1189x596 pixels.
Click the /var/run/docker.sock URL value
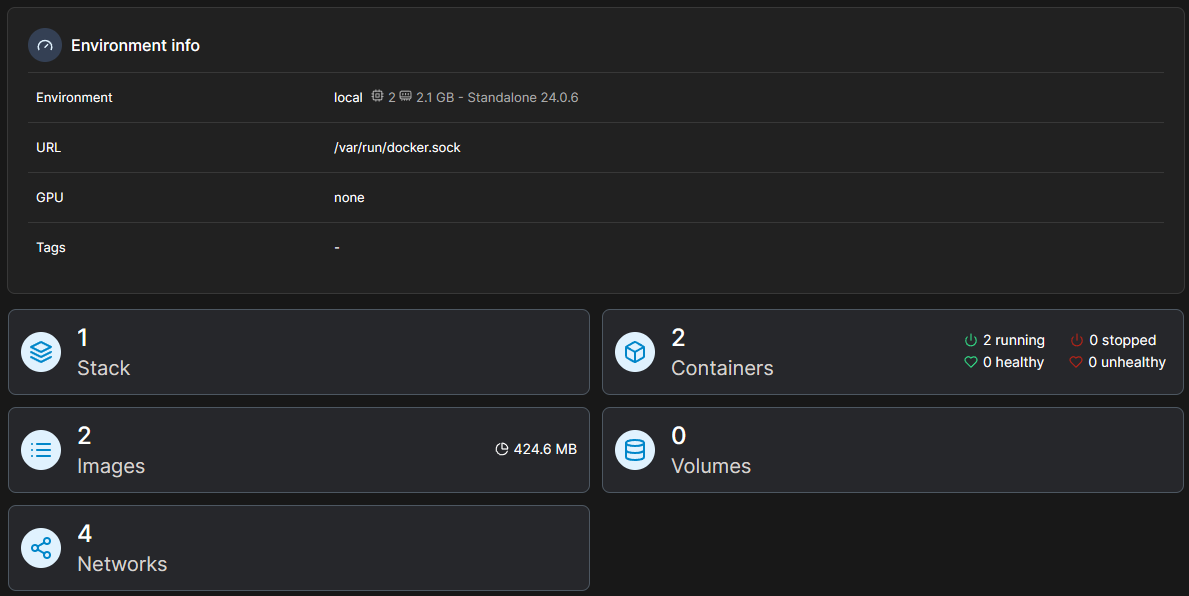point(397,147)
